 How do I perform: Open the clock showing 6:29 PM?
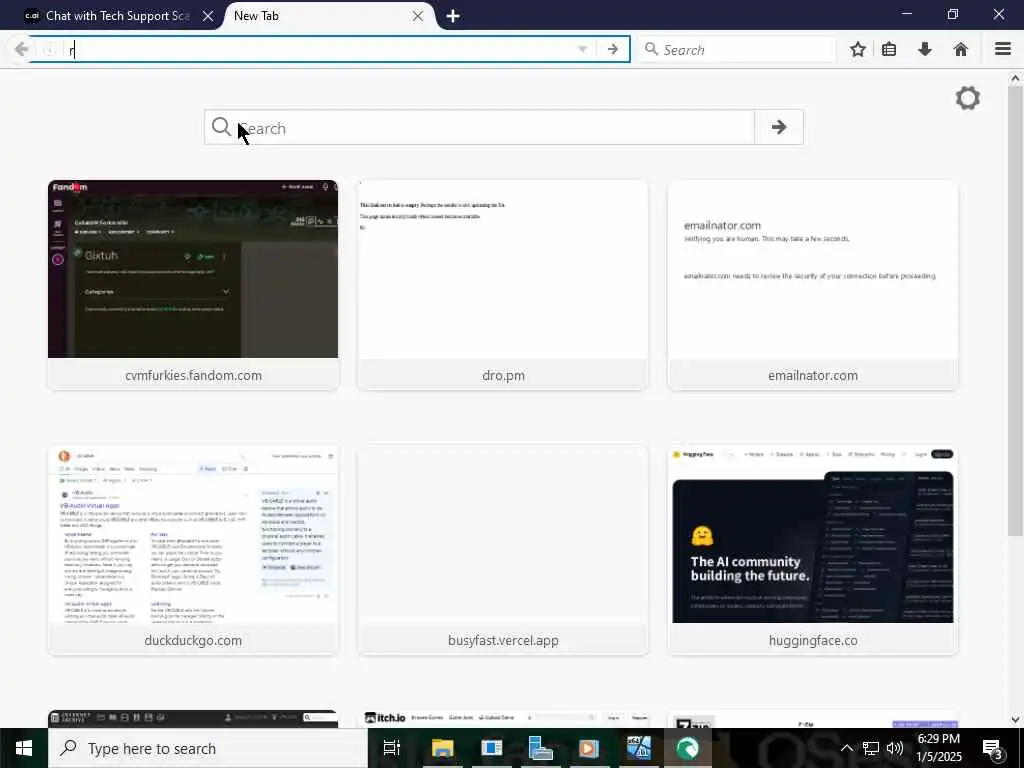(x=939, y=748)
